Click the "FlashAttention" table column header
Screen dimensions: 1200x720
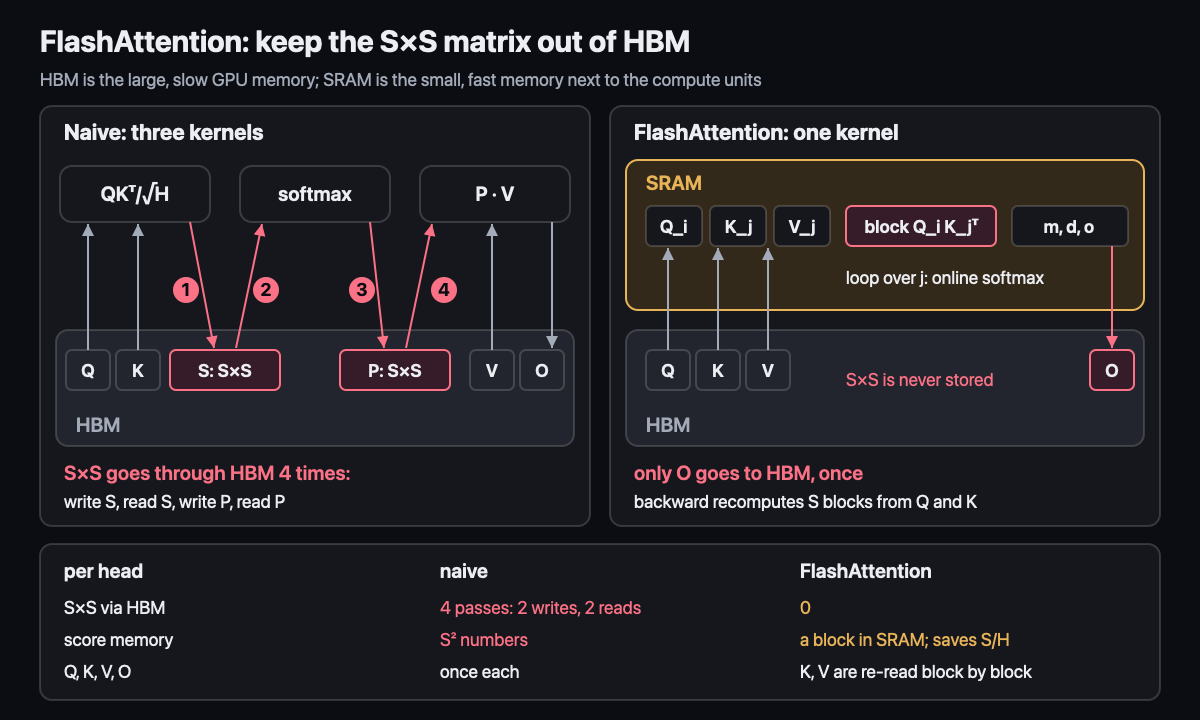866,572
